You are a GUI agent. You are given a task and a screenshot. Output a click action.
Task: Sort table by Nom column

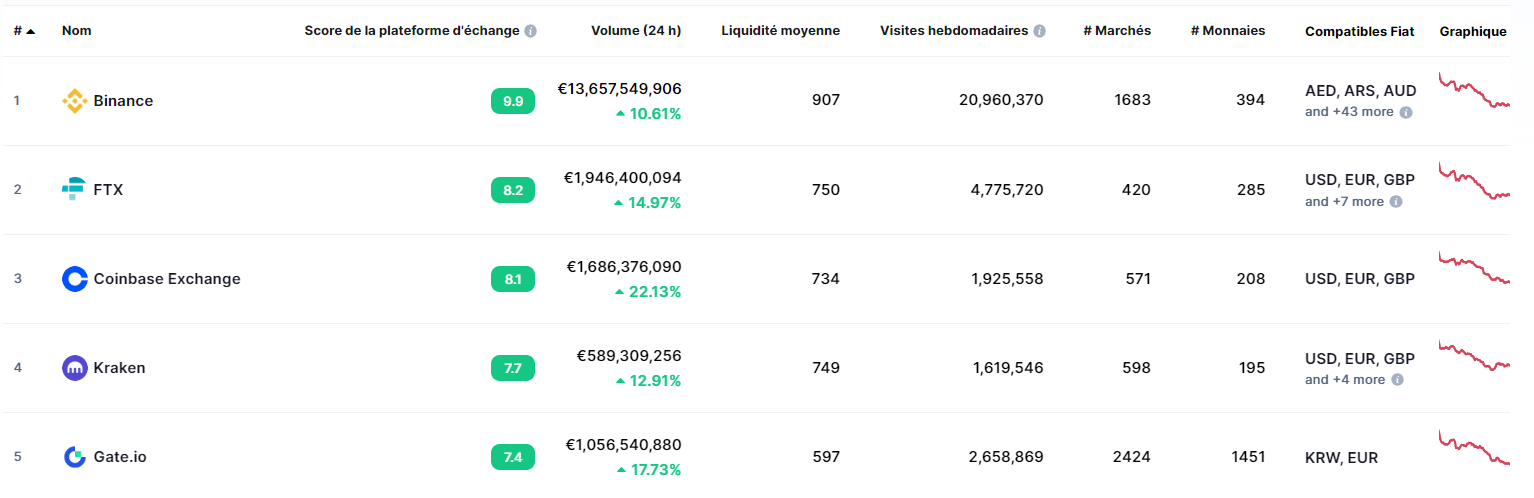coord(76,31)
